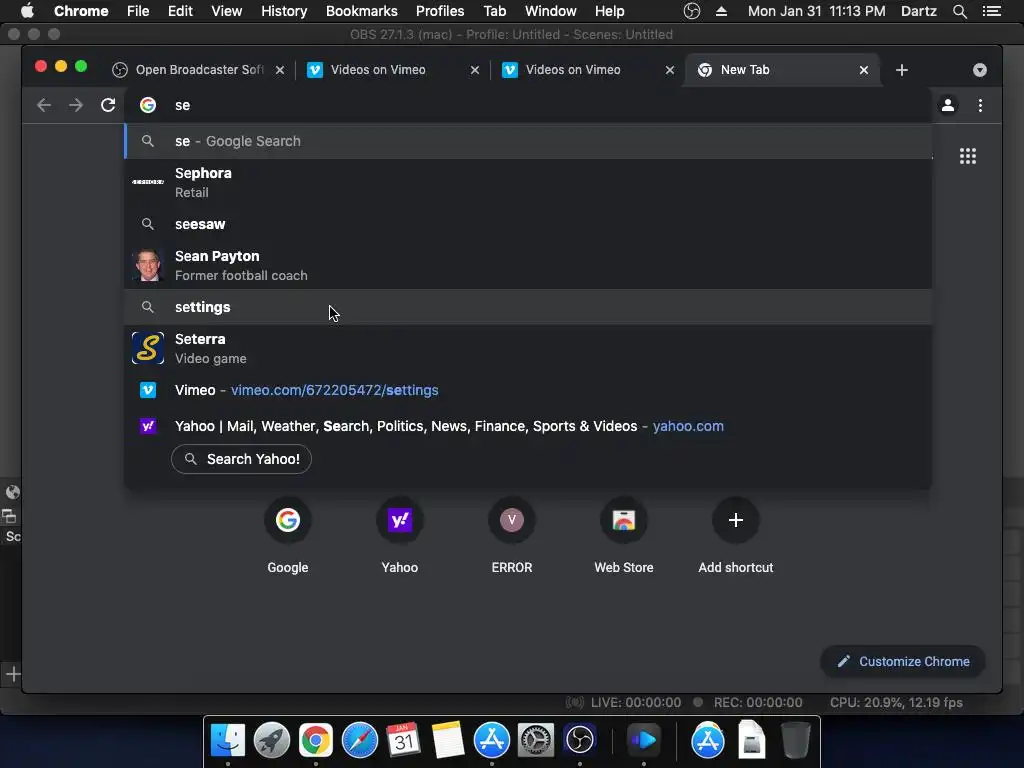Open Finder from the Dock
Viewport: 1024px width, 768px height.
click(227, 740)
